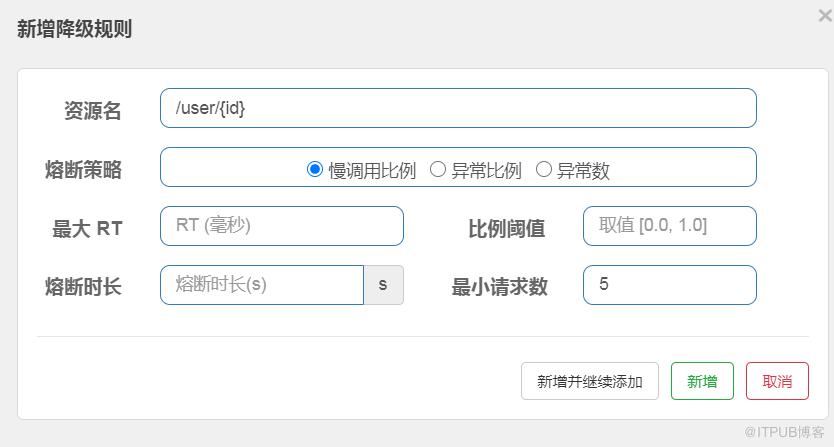Click the 比例阈值 input field
This screenshot has height=447, width=834.
(670, 226)
